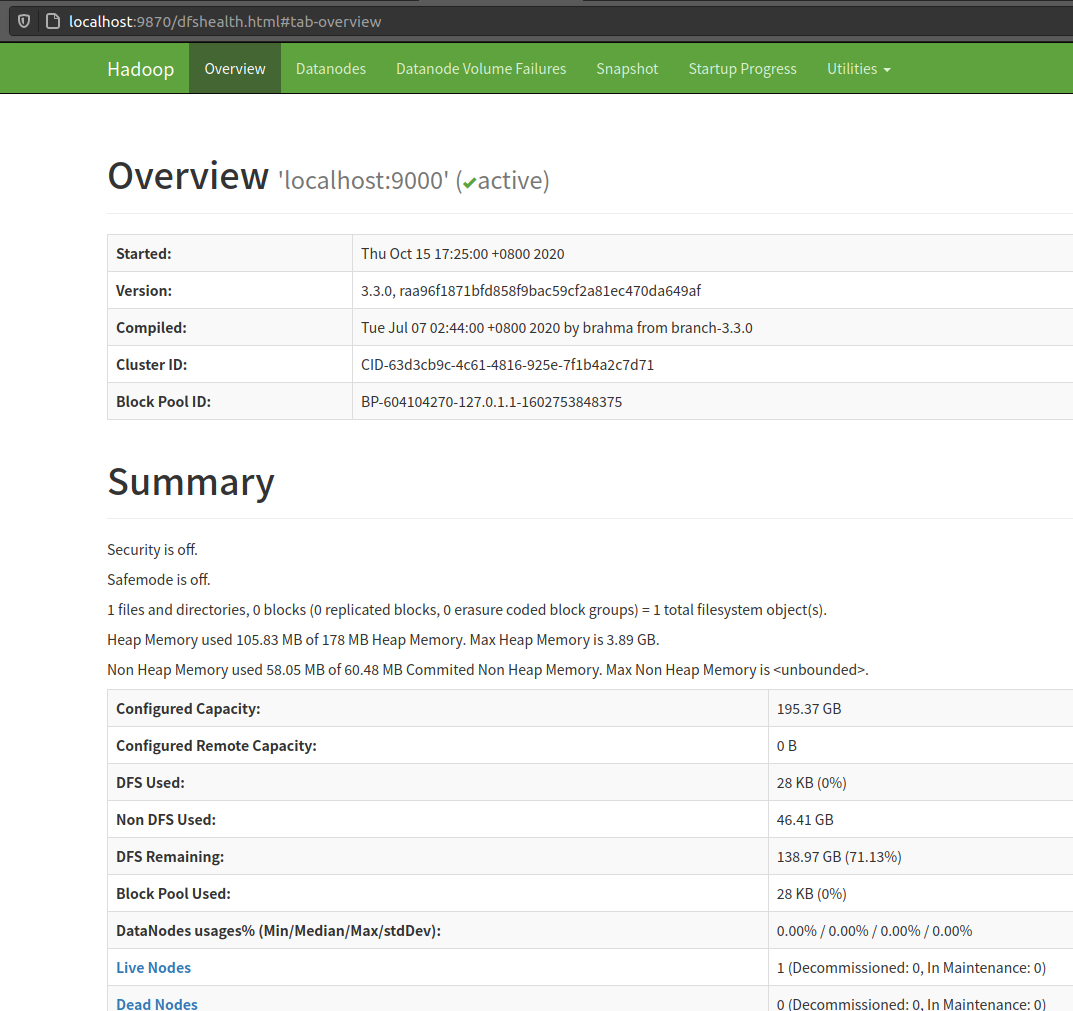Click the 'Cluster ID:' row label
The width and height of the screenshot is (1073, 1011).
tap(151, 365)
